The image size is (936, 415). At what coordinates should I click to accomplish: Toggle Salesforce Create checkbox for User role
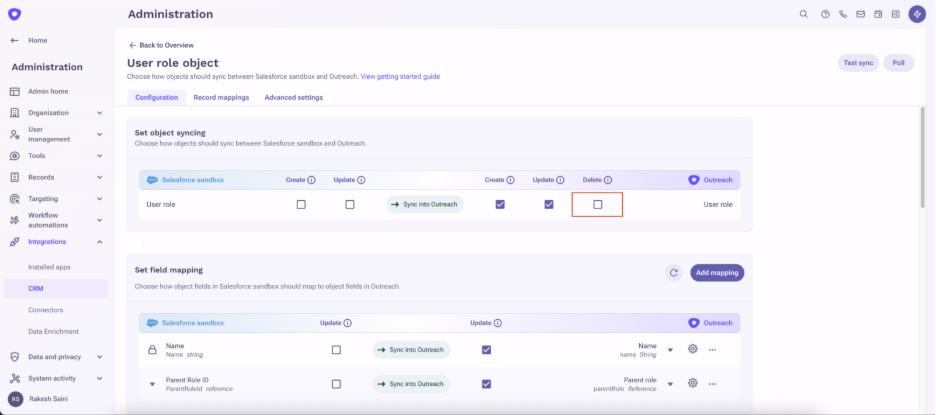pyautogui.click(x=301, y=204)
